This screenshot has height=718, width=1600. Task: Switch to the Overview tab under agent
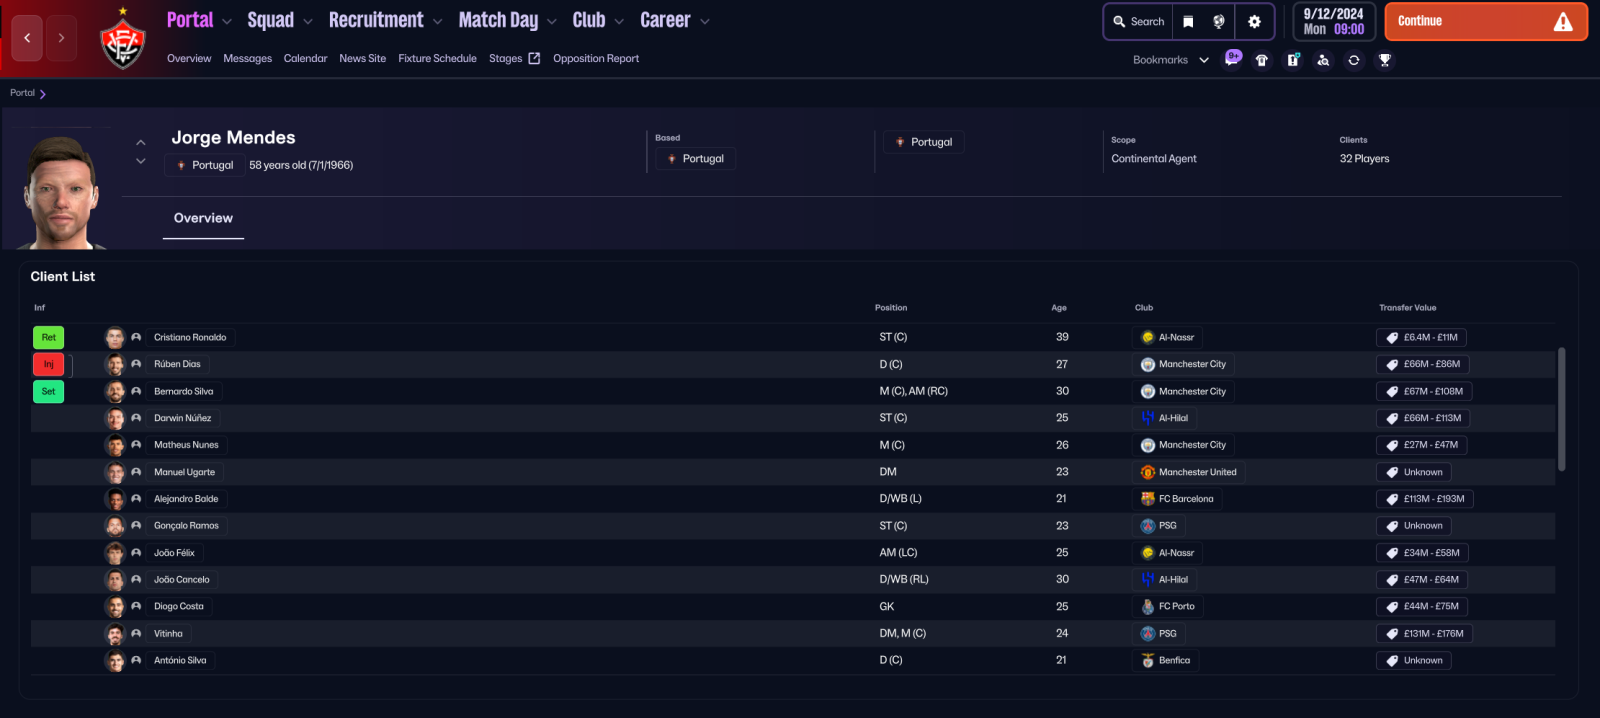[x=203, y=218]
